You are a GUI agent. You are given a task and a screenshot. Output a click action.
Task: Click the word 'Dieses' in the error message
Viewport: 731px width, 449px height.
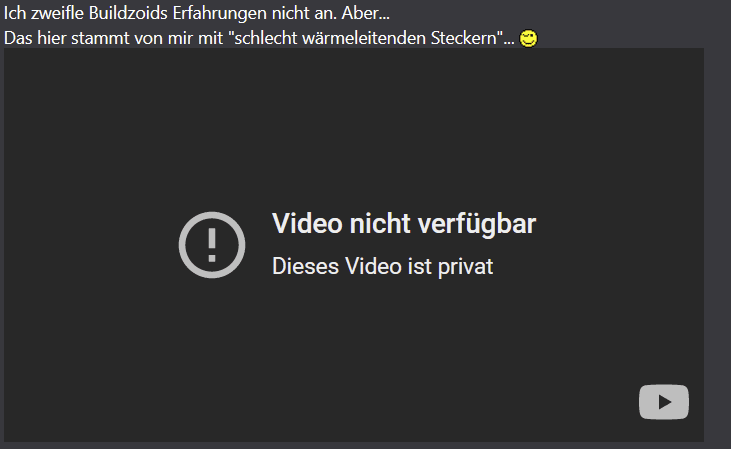(x=305, y=266)
